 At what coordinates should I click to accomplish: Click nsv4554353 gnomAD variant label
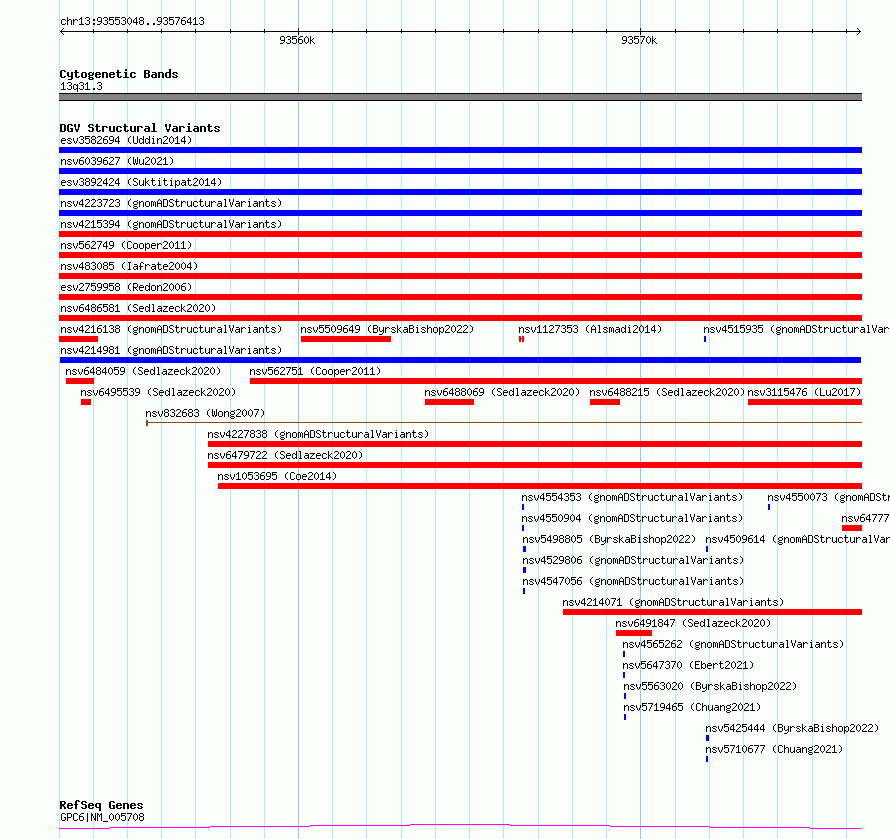pos(632,497)
